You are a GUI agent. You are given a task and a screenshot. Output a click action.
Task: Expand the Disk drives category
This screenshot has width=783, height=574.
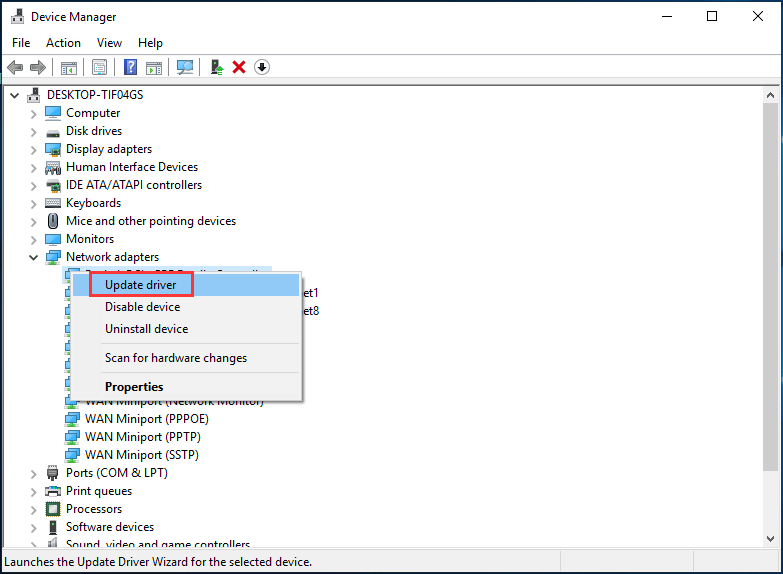click(x=33, y=132)
